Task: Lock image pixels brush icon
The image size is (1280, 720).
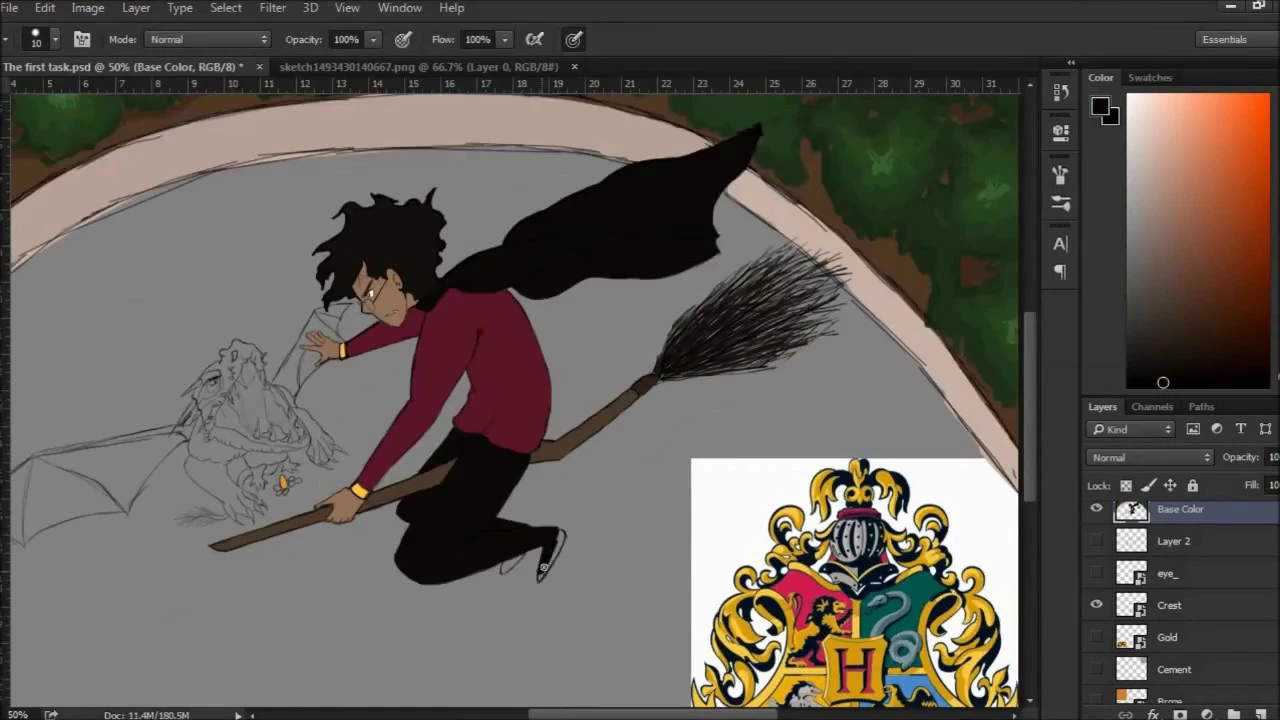Action: click(1148, 486)
